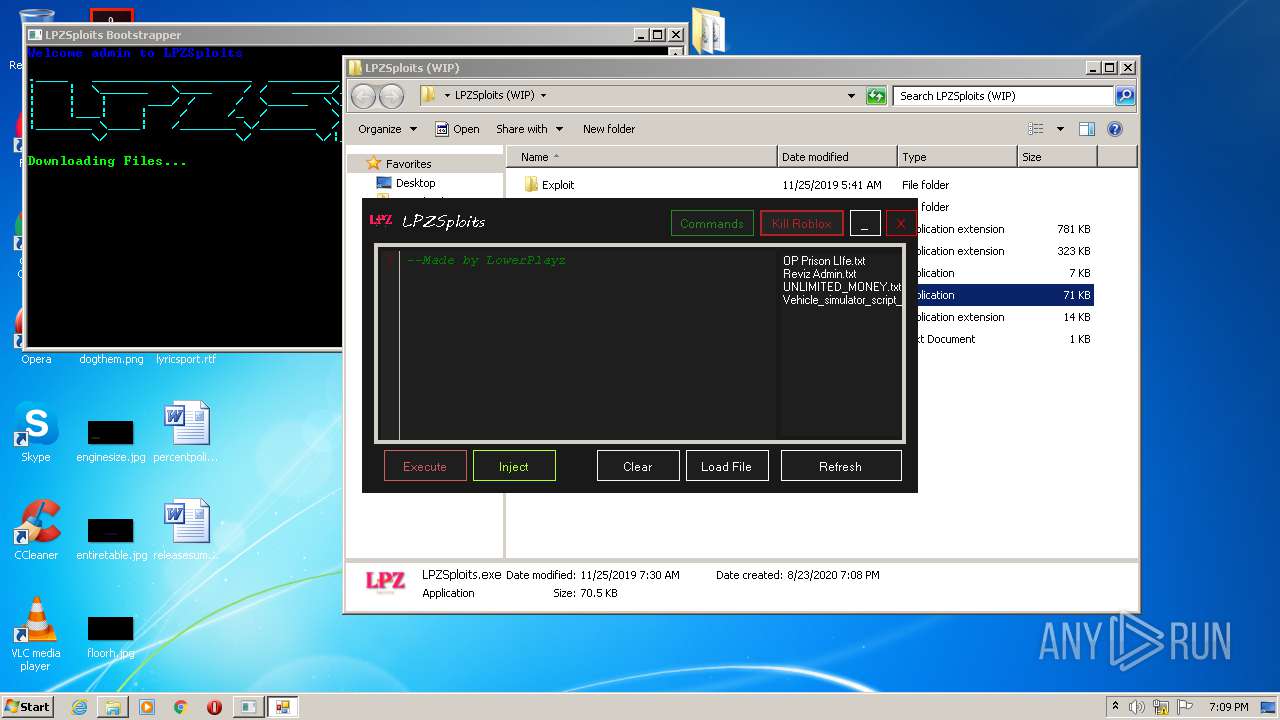Click the Explorer search magnifier icon
1280x720 pixels.
click(1125, 96)
